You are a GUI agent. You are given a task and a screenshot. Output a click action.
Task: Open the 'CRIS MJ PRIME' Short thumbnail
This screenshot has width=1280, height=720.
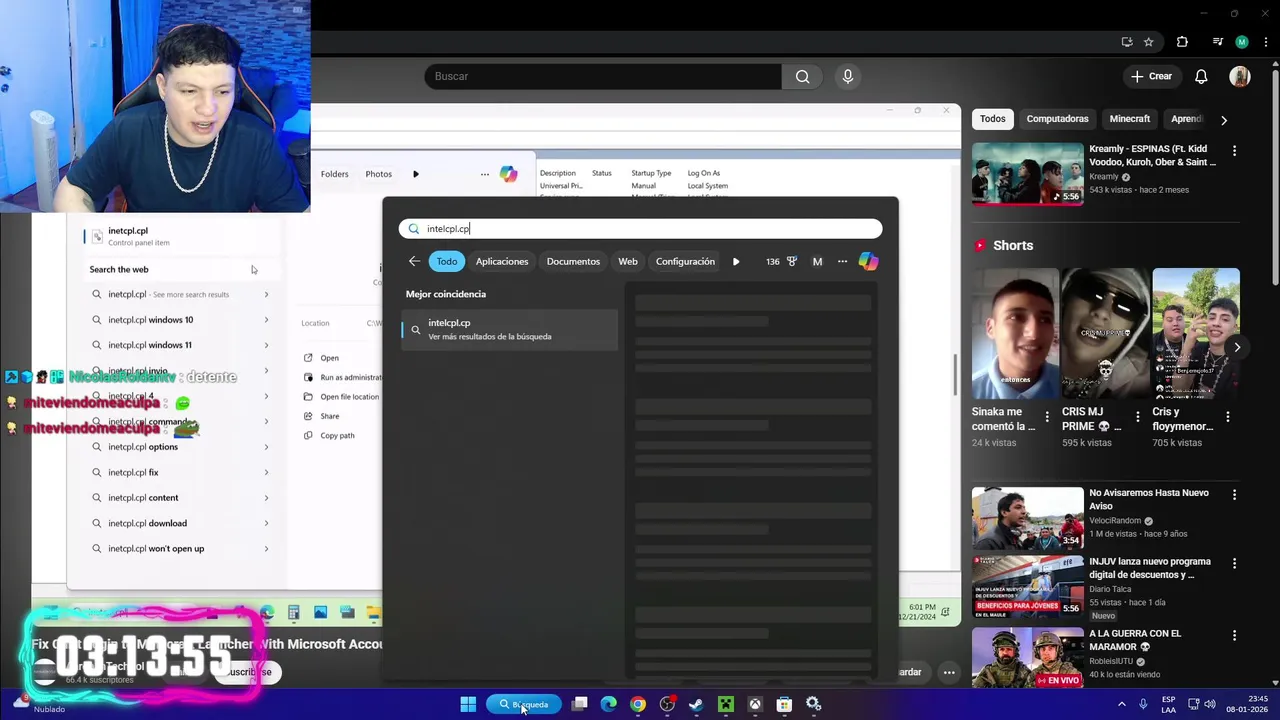point(1105,334)
